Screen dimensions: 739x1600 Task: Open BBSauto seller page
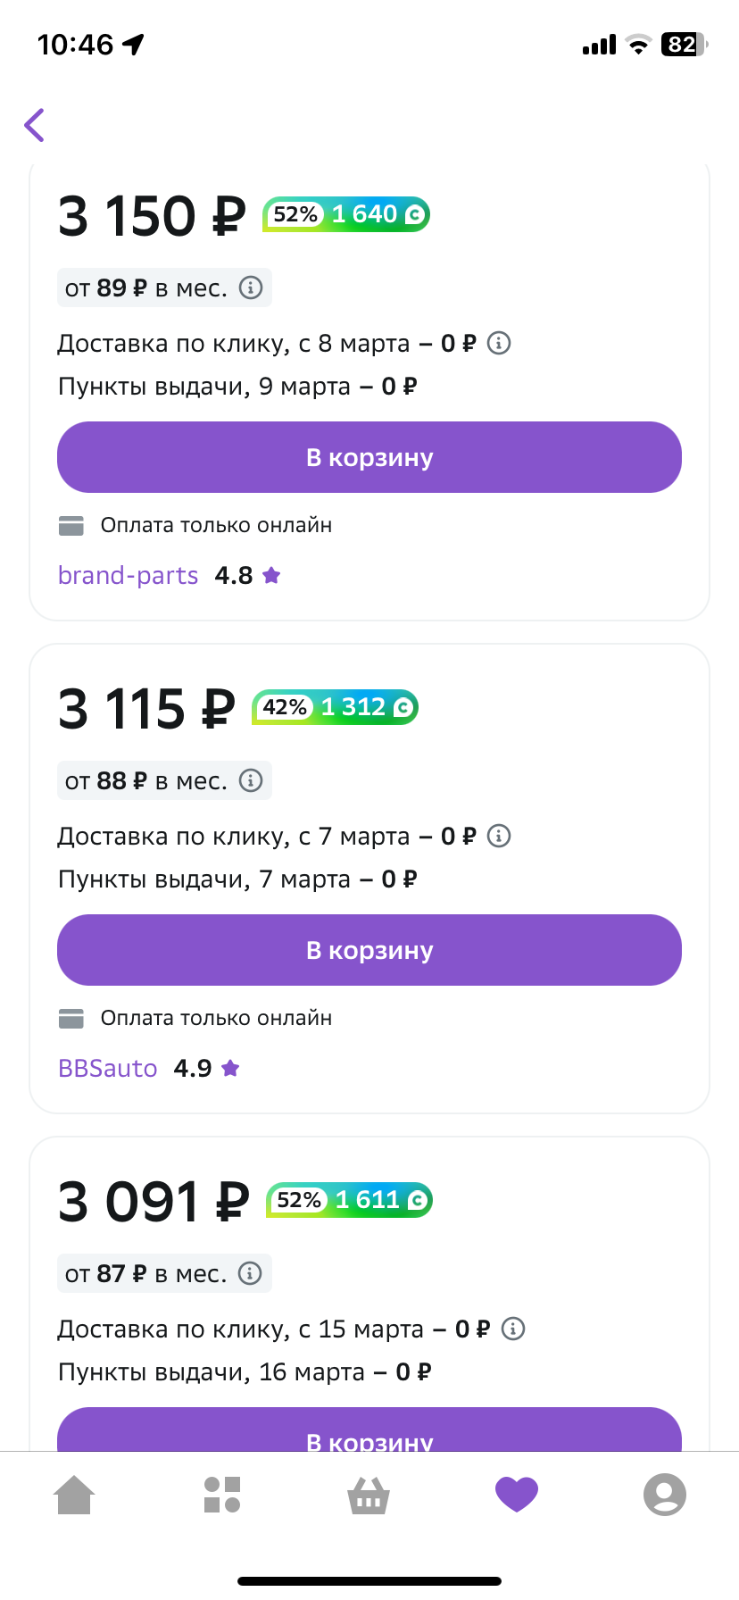[x=108, y=1069]
